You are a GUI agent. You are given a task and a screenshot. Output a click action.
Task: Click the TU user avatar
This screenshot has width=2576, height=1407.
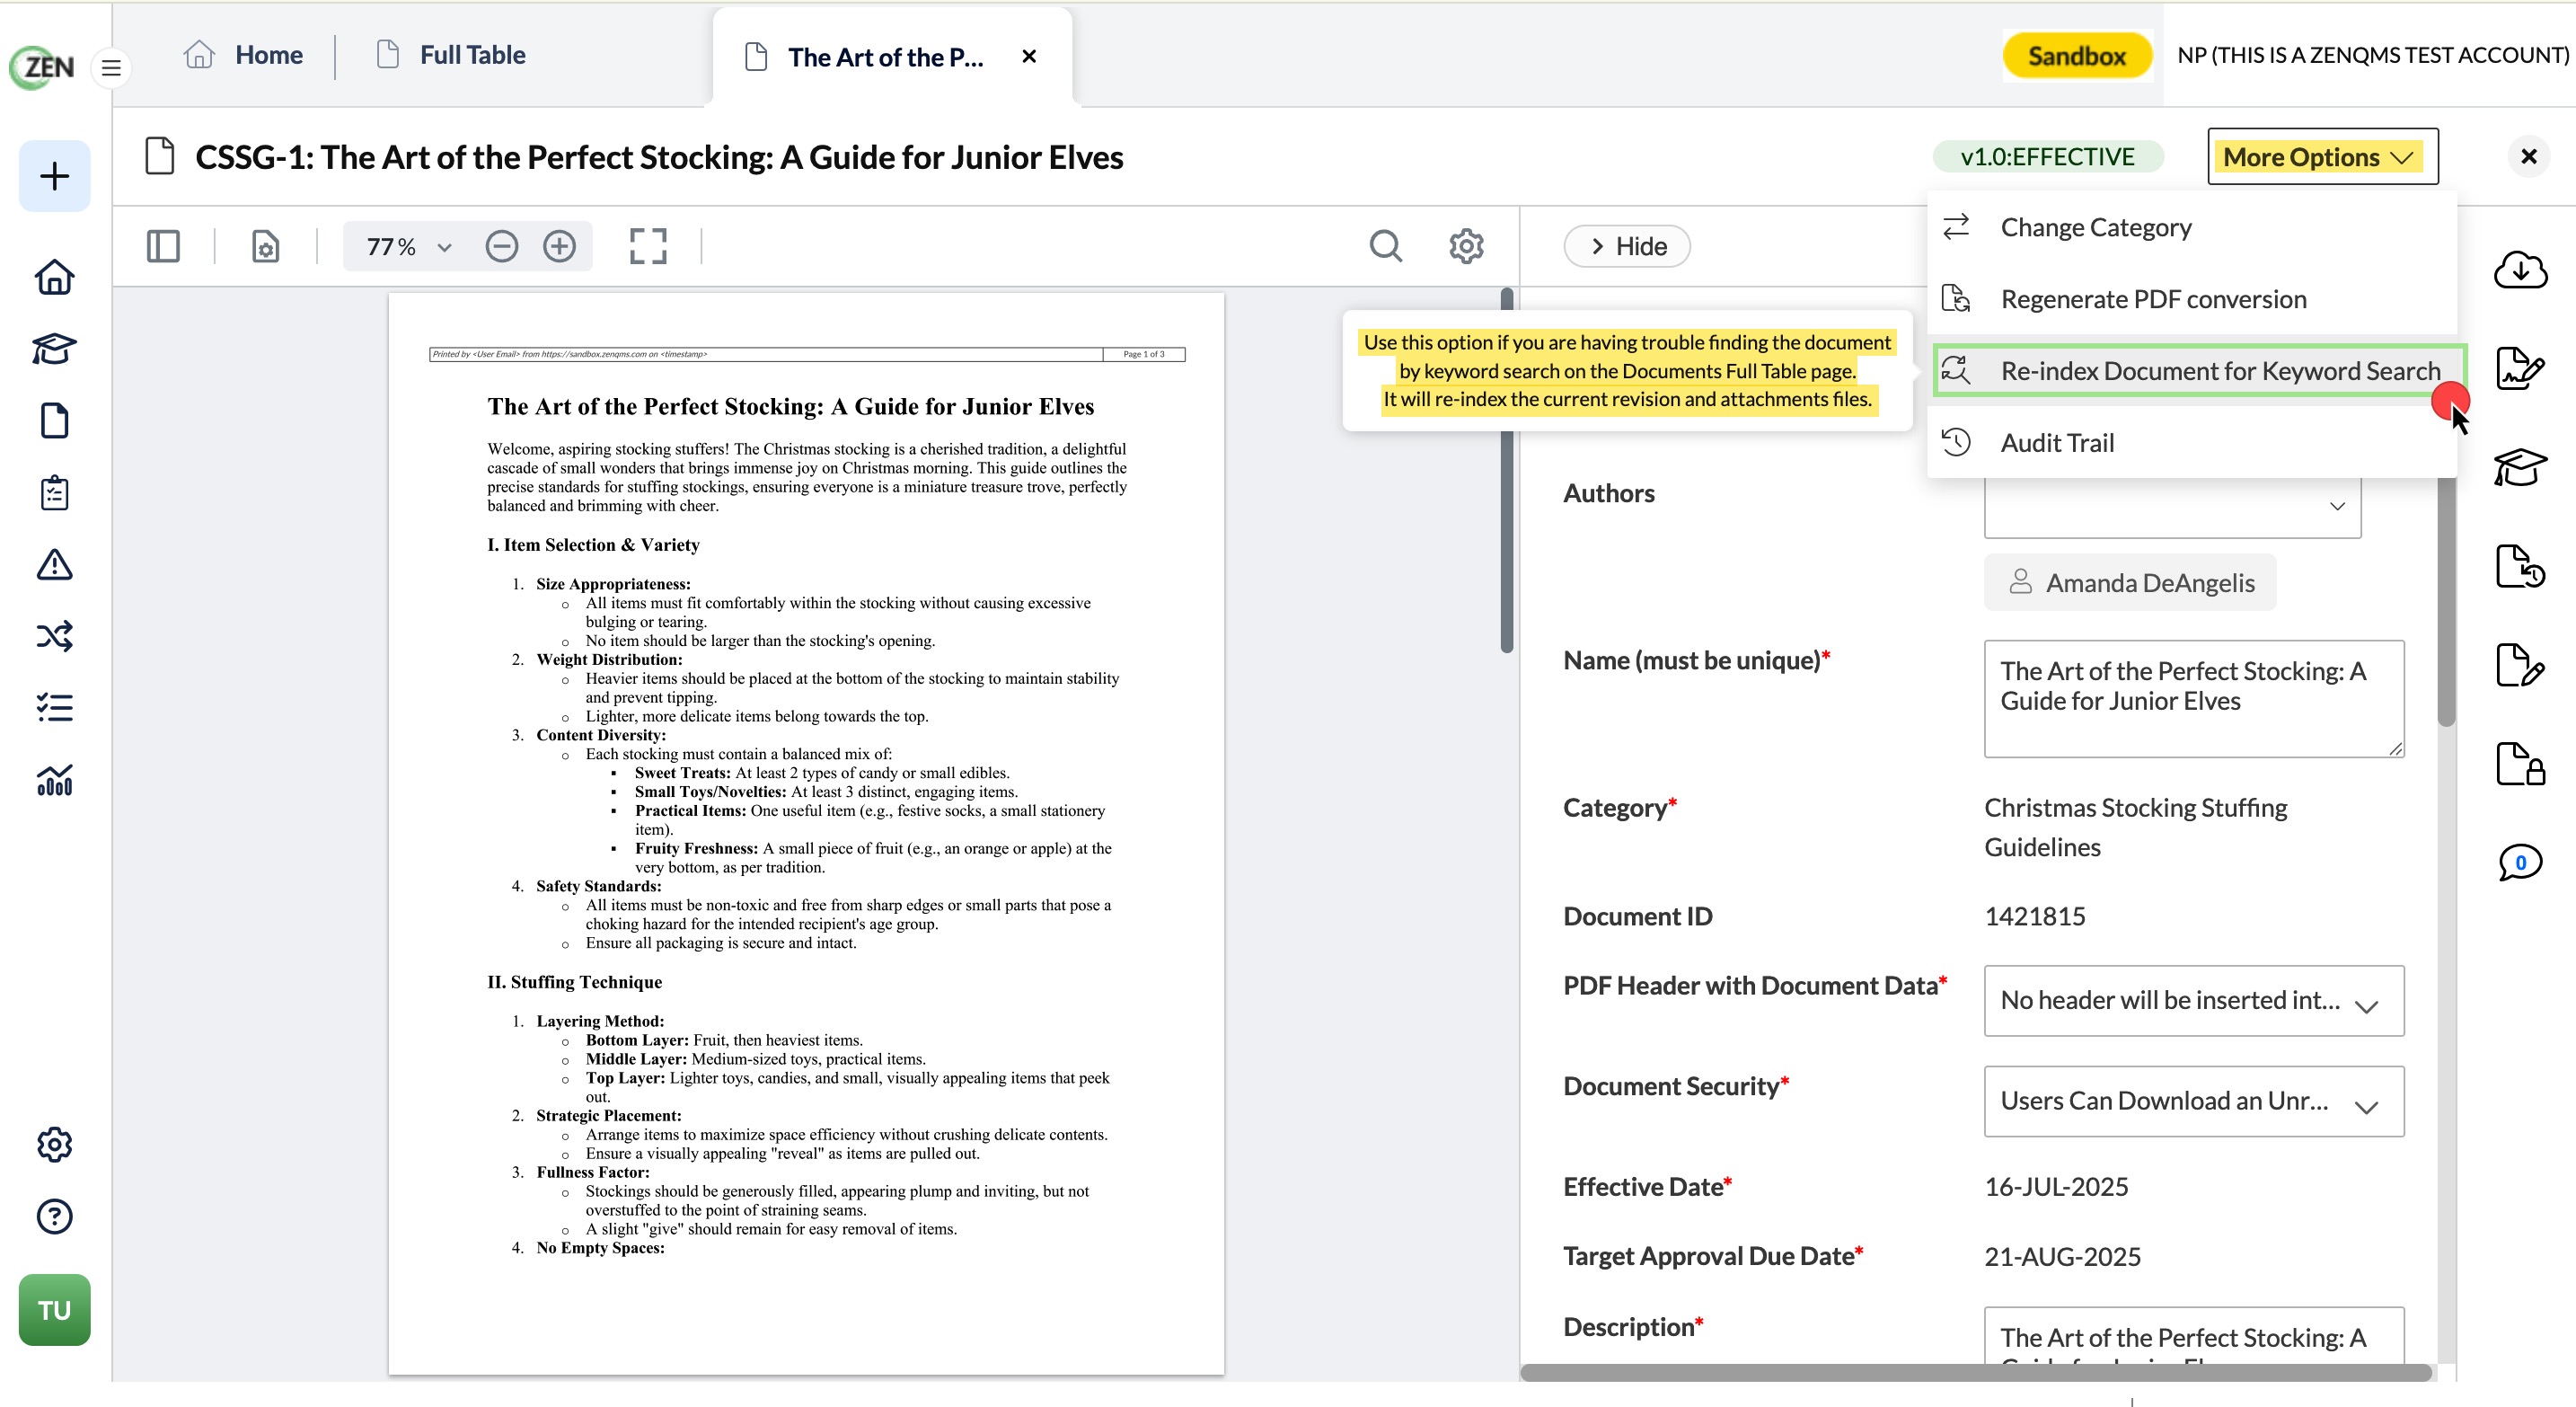pos(54,1310)
